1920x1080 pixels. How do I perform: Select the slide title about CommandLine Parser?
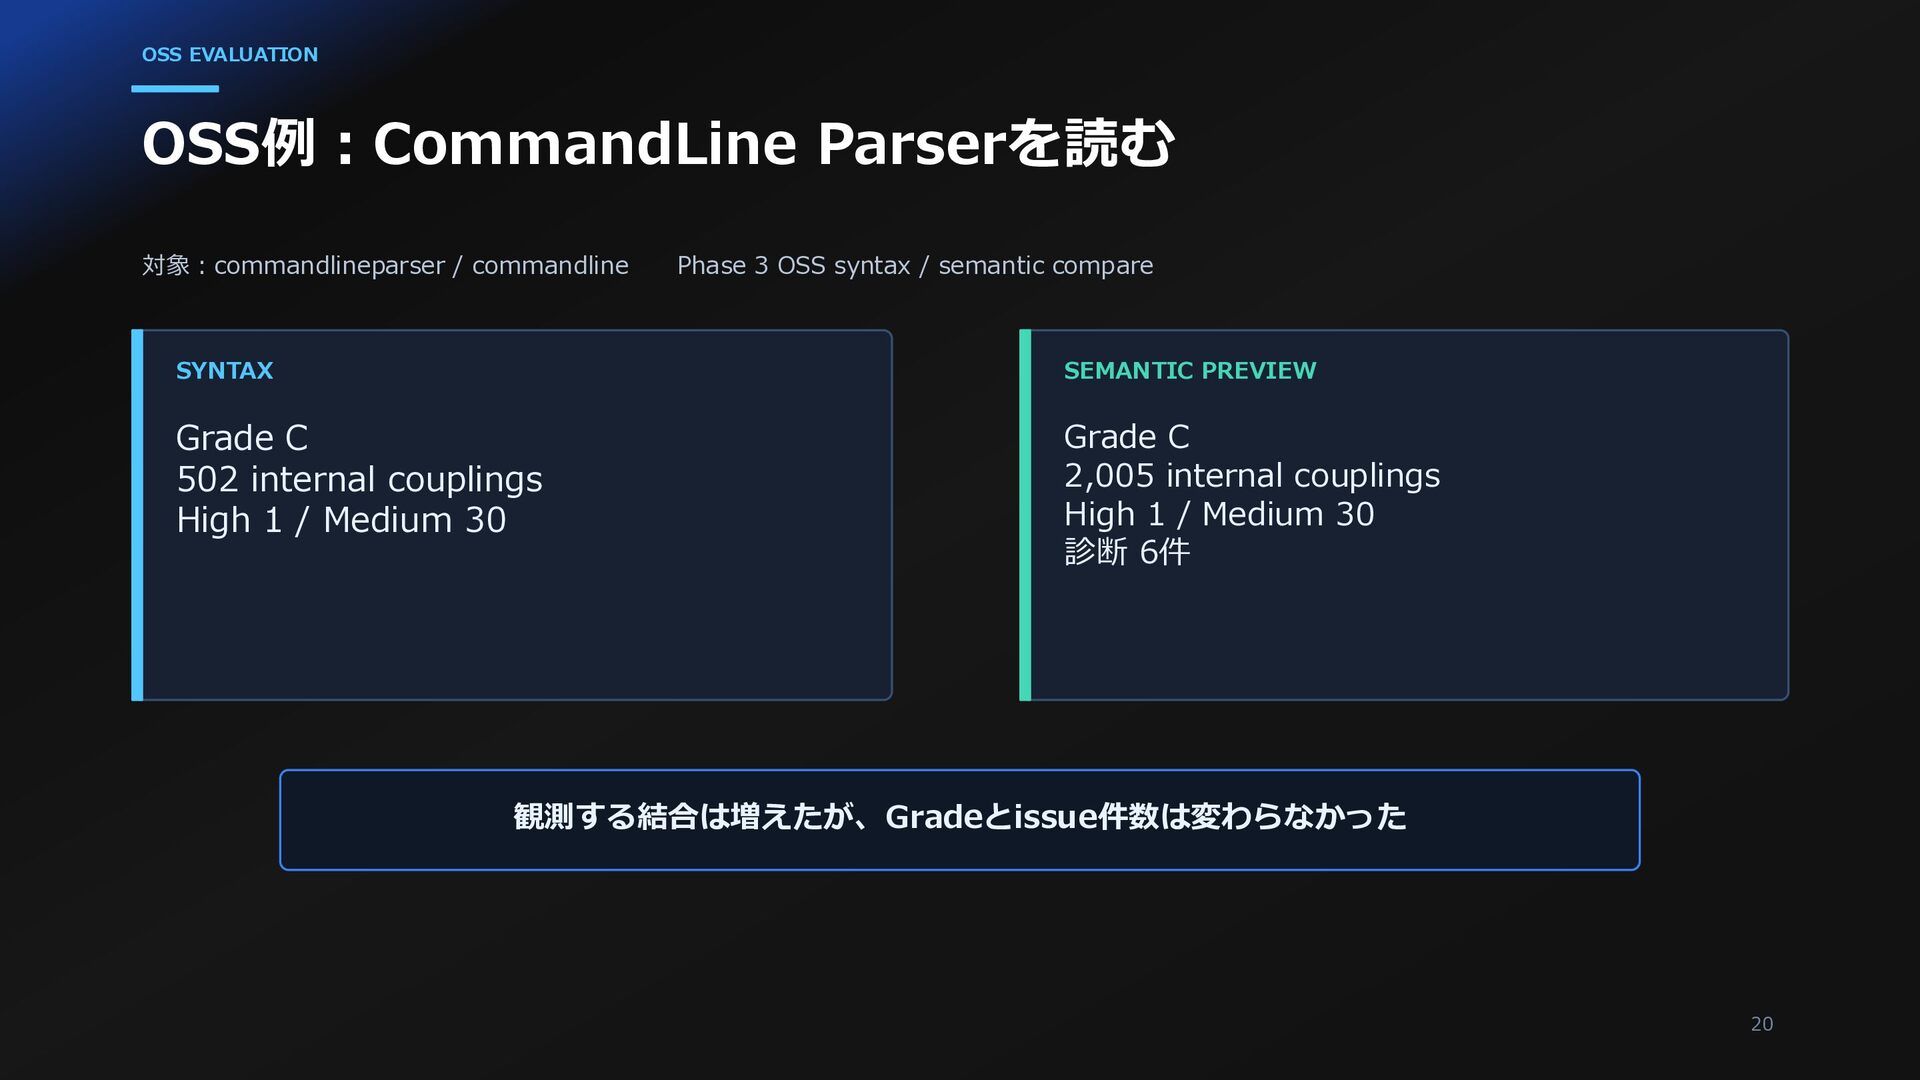tap(657, 143)
